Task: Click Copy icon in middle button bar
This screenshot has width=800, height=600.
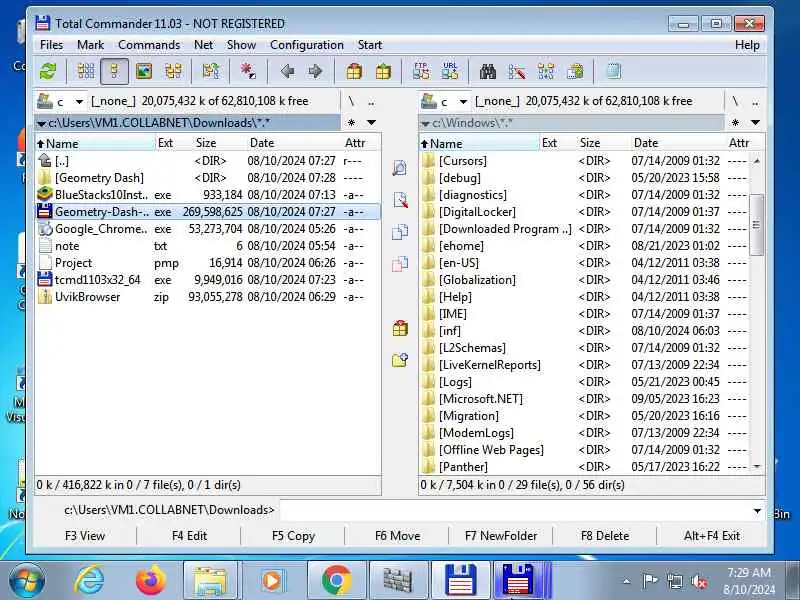Action: point(400,232)
